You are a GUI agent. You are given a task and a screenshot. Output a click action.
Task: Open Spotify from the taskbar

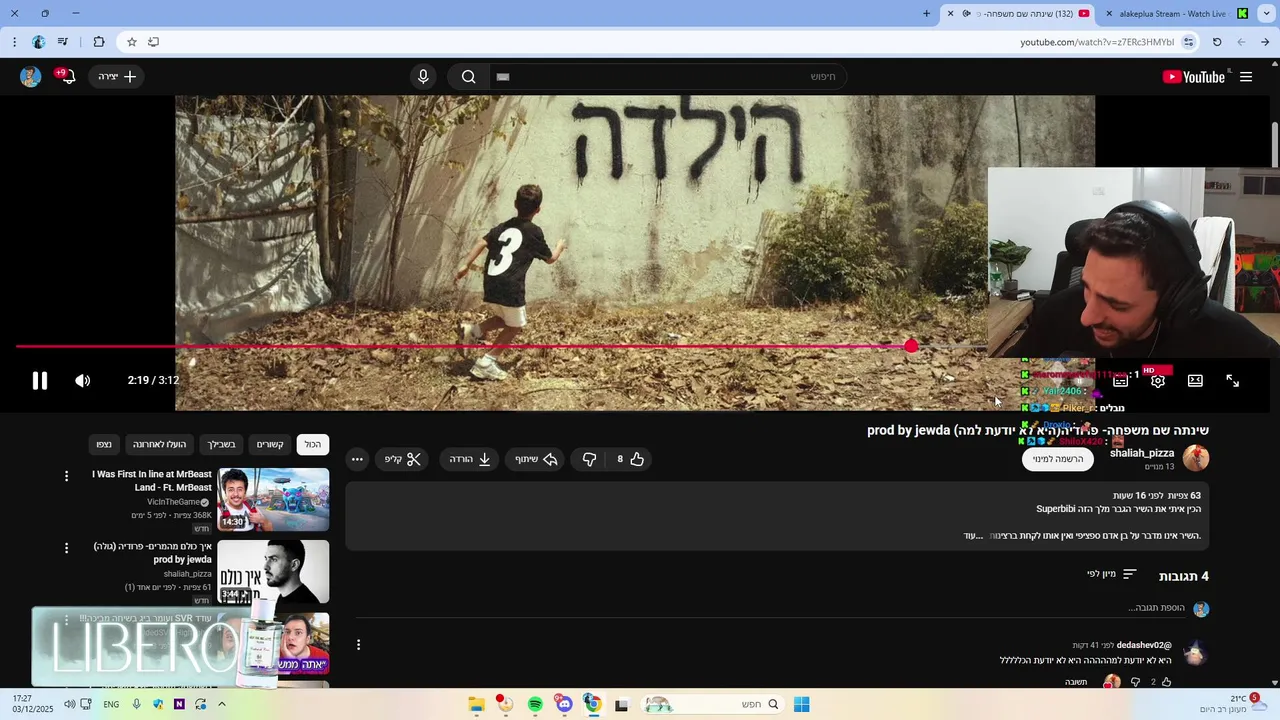(535, 704)
